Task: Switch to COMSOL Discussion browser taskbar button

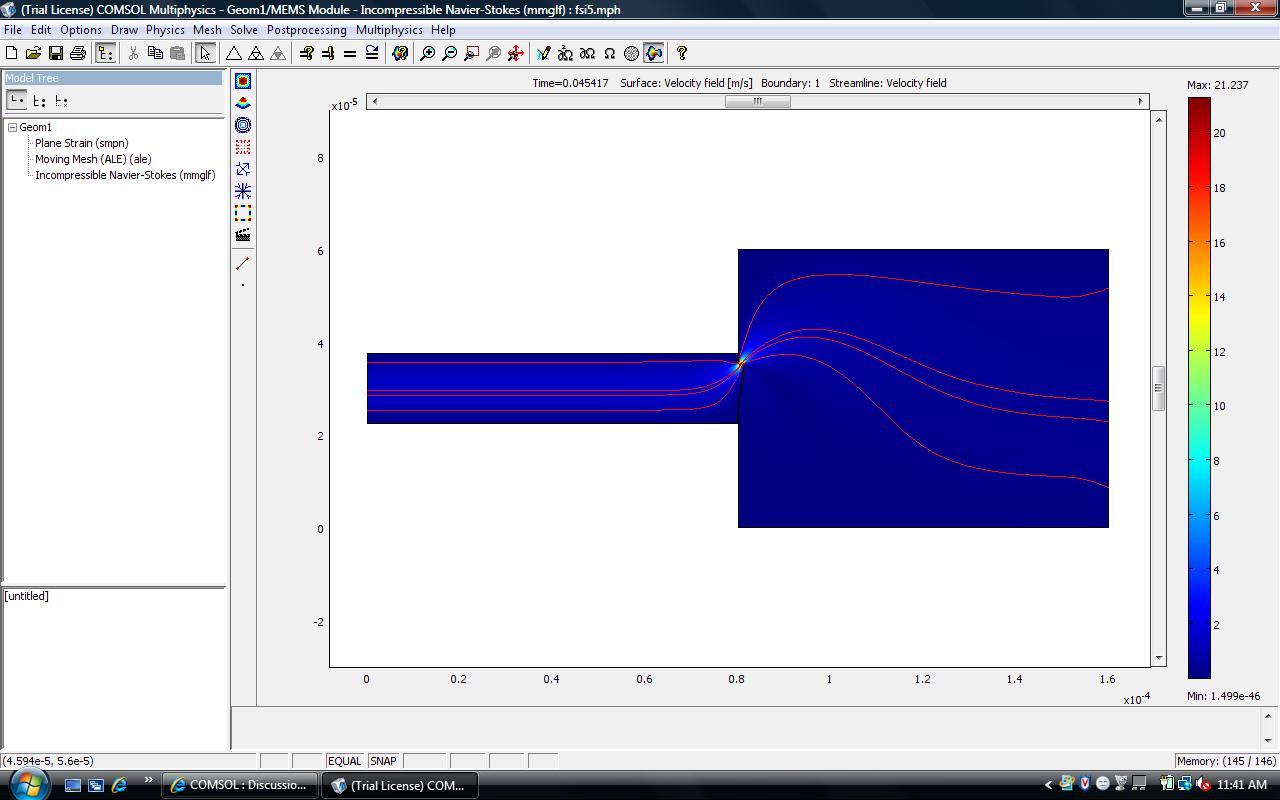Action: click(x=240, y=785)
